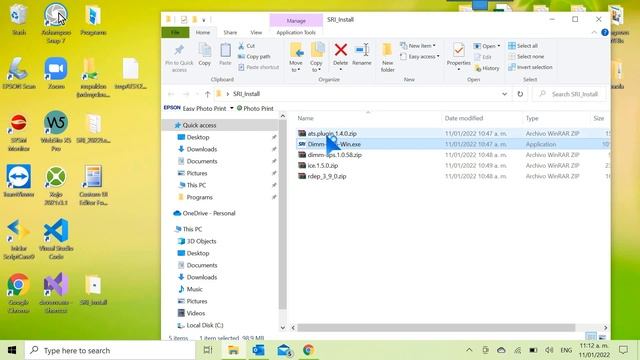Open the Quick Access Toolbar customize dropdown
The width and height of the screenshot is (640, 360).
click(204, 20)
